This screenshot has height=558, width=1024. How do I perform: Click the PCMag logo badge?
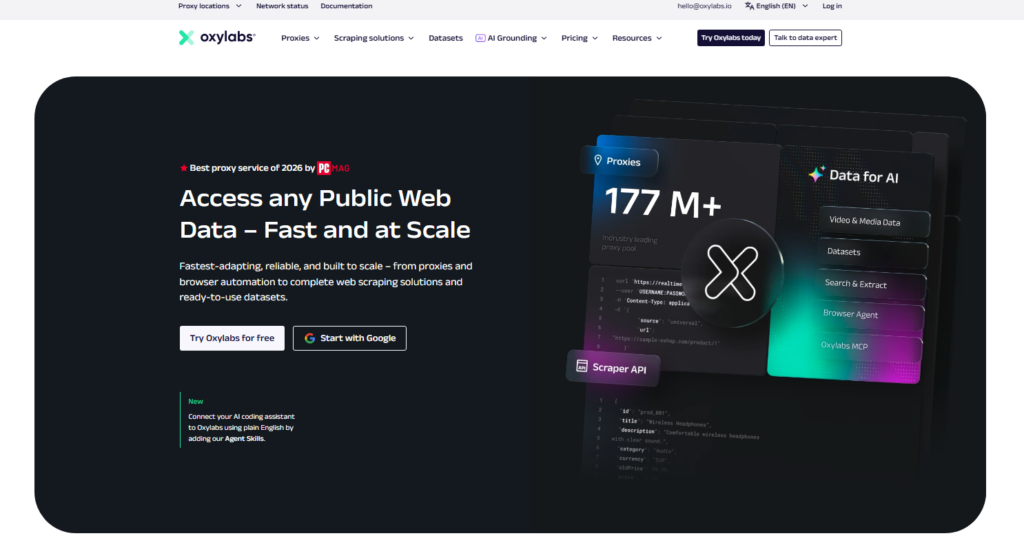click(x=333, y=168)
